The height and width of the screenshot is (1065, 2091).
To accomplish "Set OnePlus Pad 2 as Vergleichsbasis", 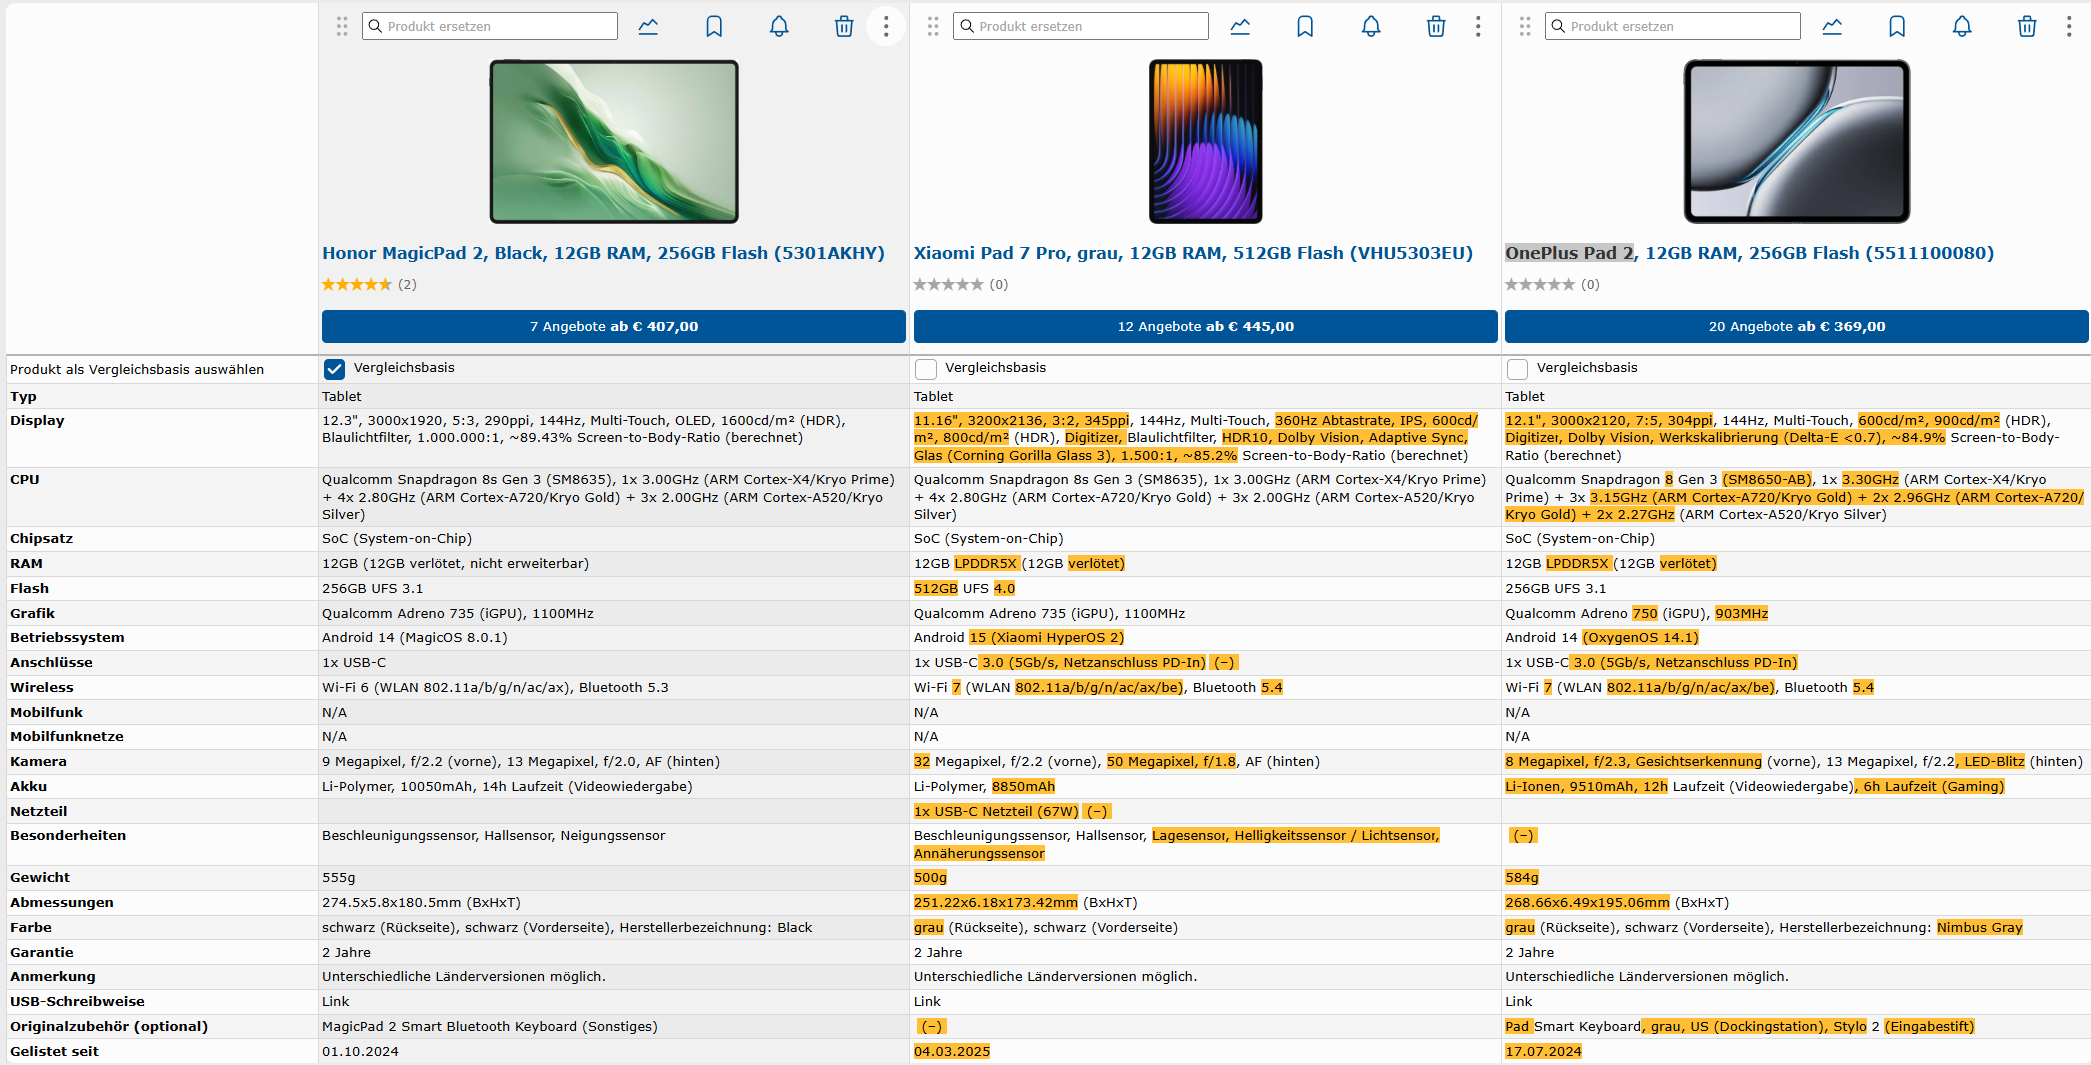I will (1517, 369).
